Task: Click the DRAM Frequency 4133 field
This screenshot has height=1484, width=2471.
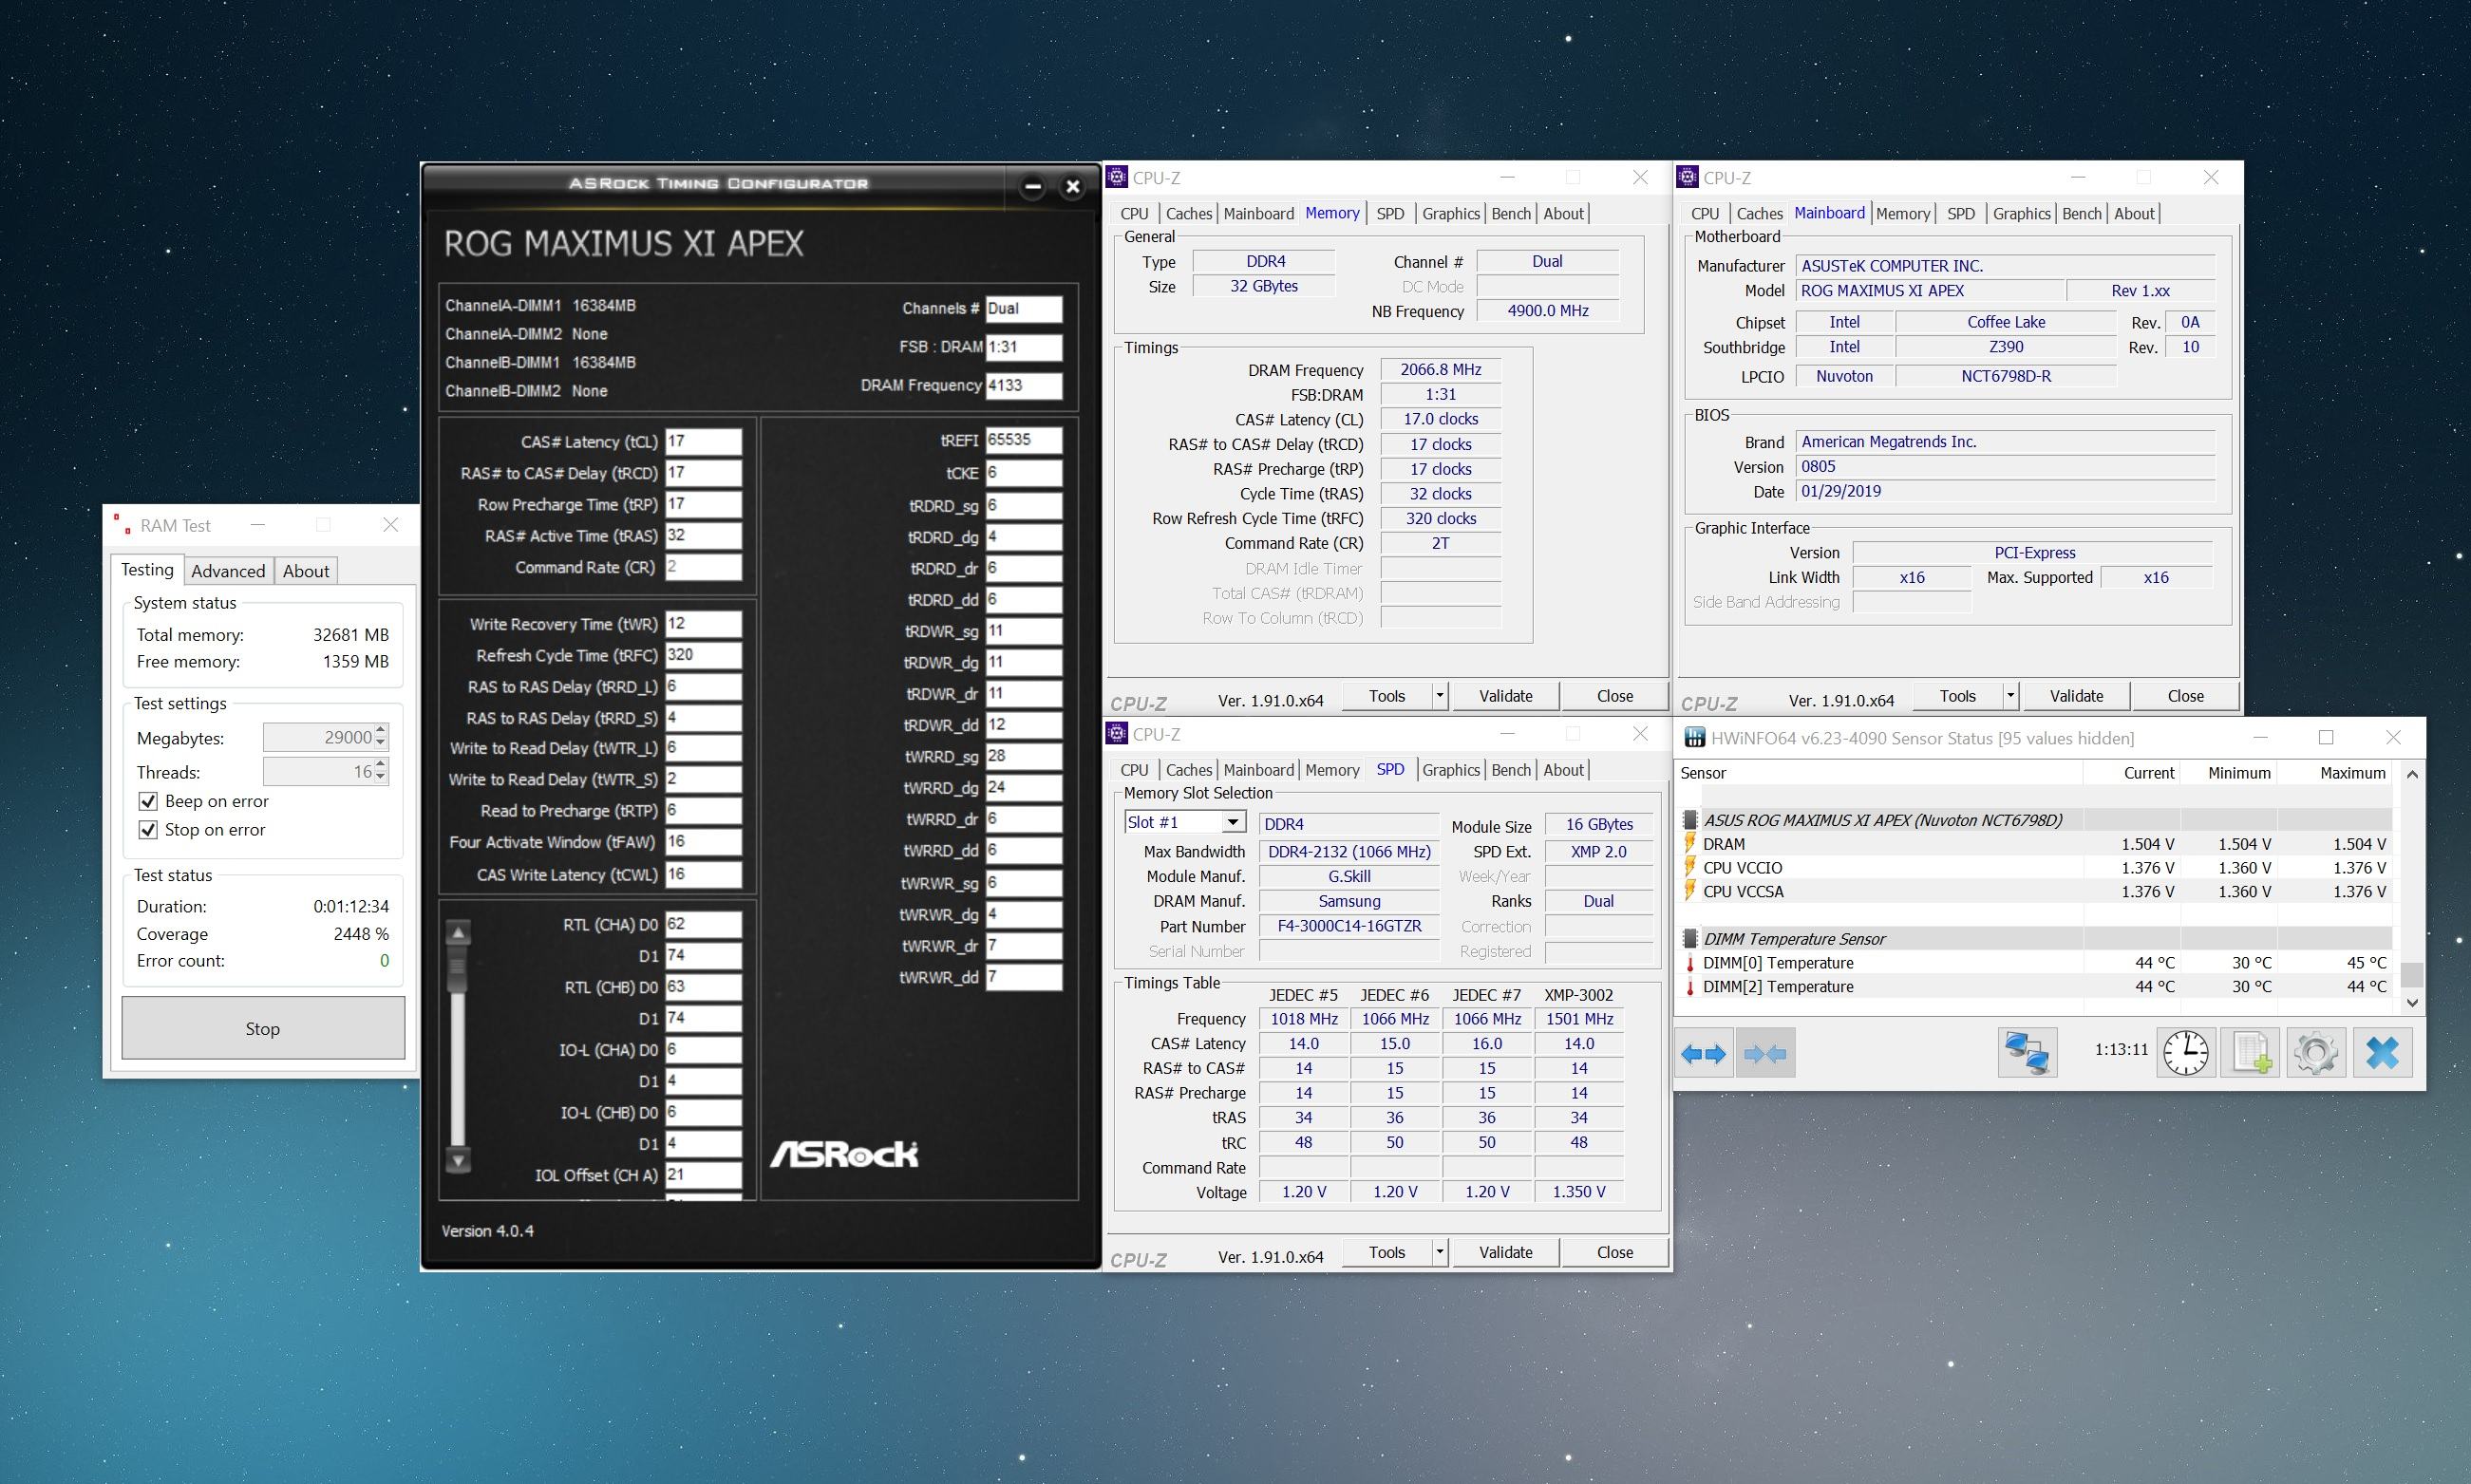Action: pos(1023,386)
